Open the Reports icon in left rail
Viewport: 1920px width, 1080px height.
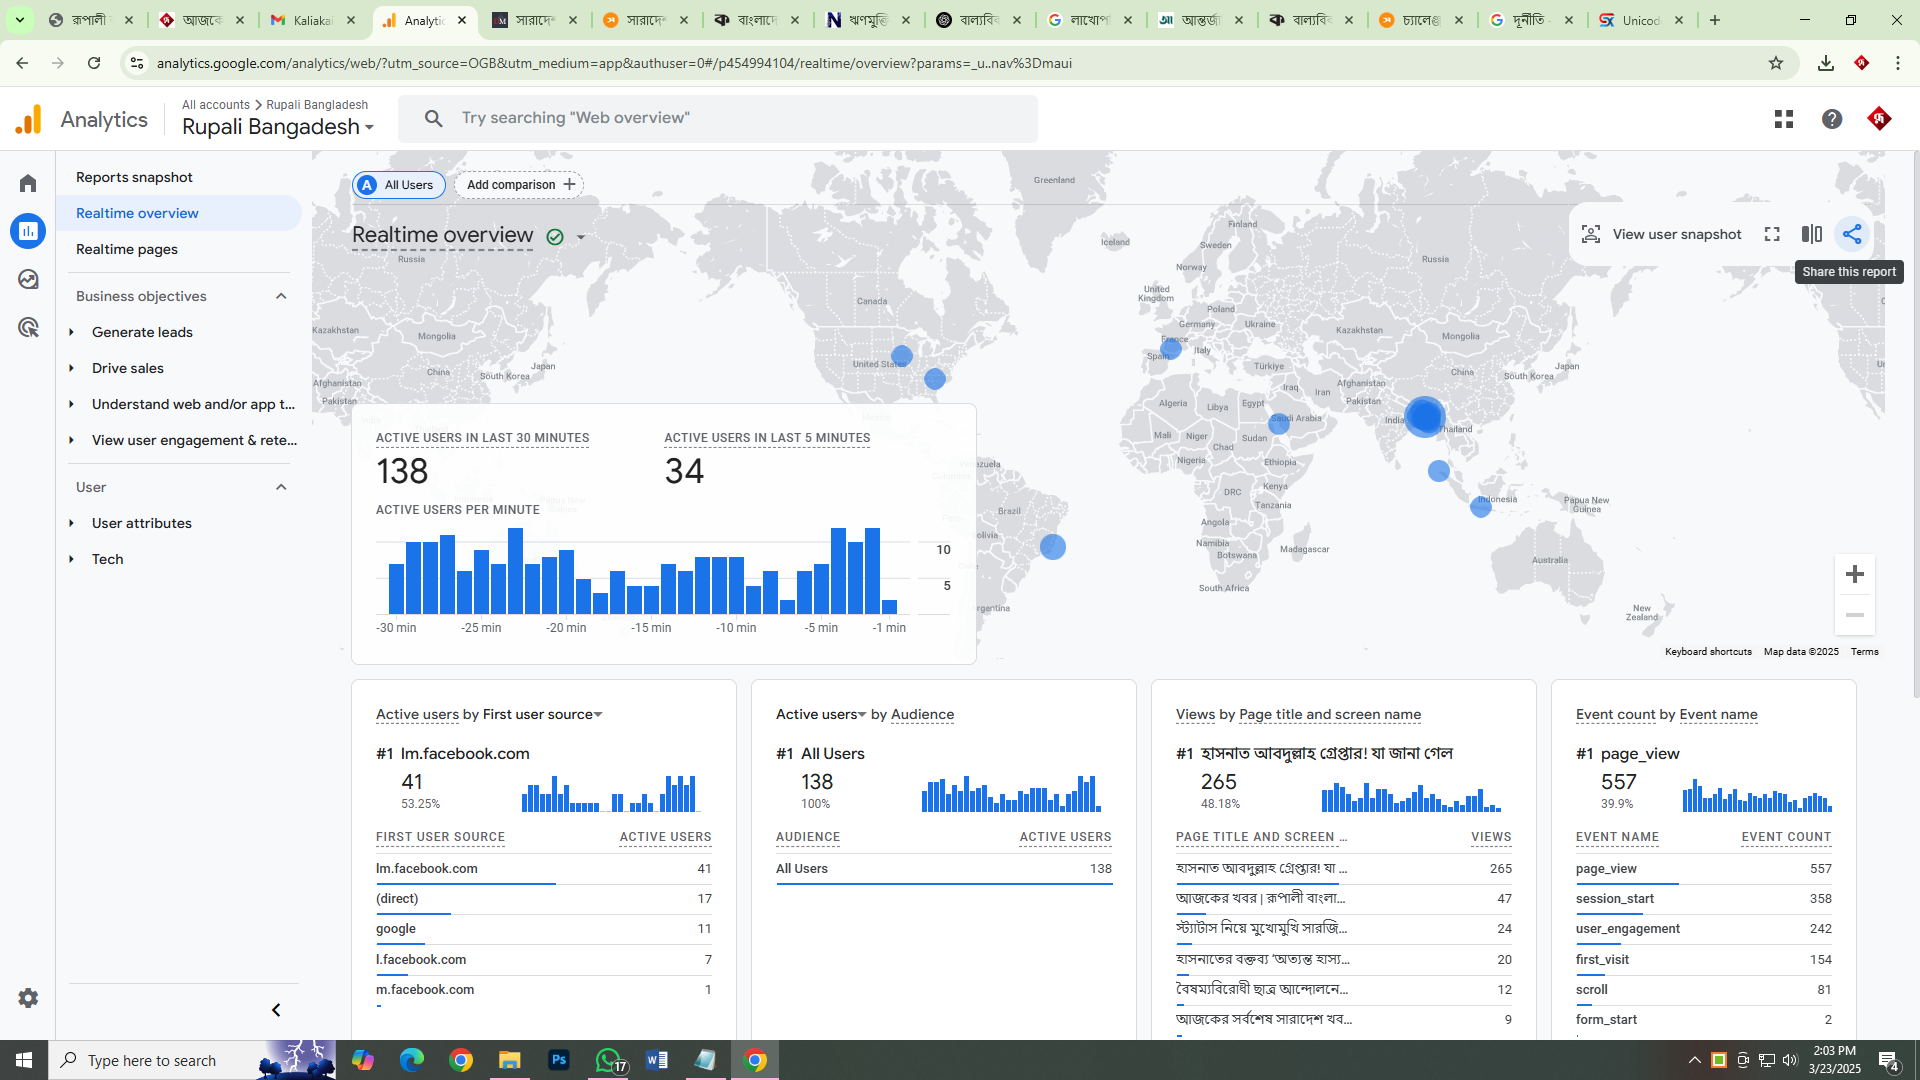coord(28,231)
